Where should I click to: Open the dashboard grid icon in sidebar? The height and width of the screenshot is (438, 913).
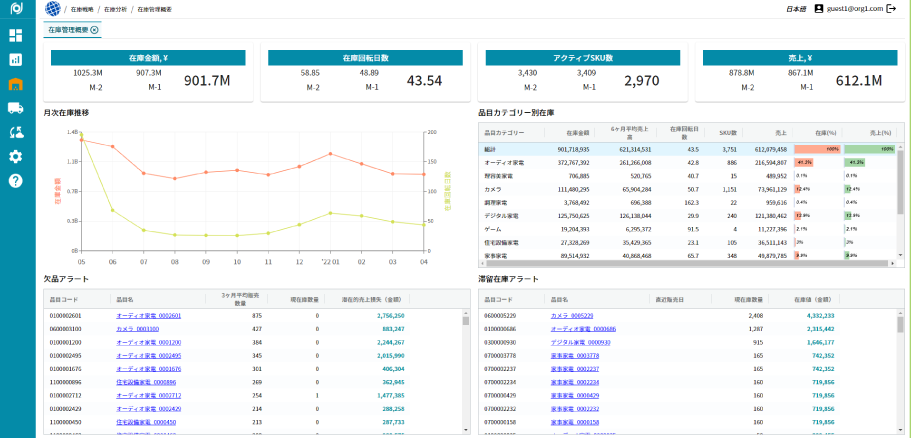coord(16,35)
